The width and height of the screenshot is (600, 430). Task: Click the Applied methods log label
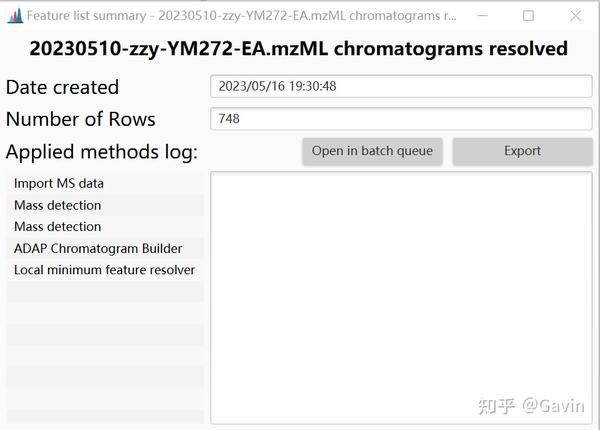[x=101, y=152]
